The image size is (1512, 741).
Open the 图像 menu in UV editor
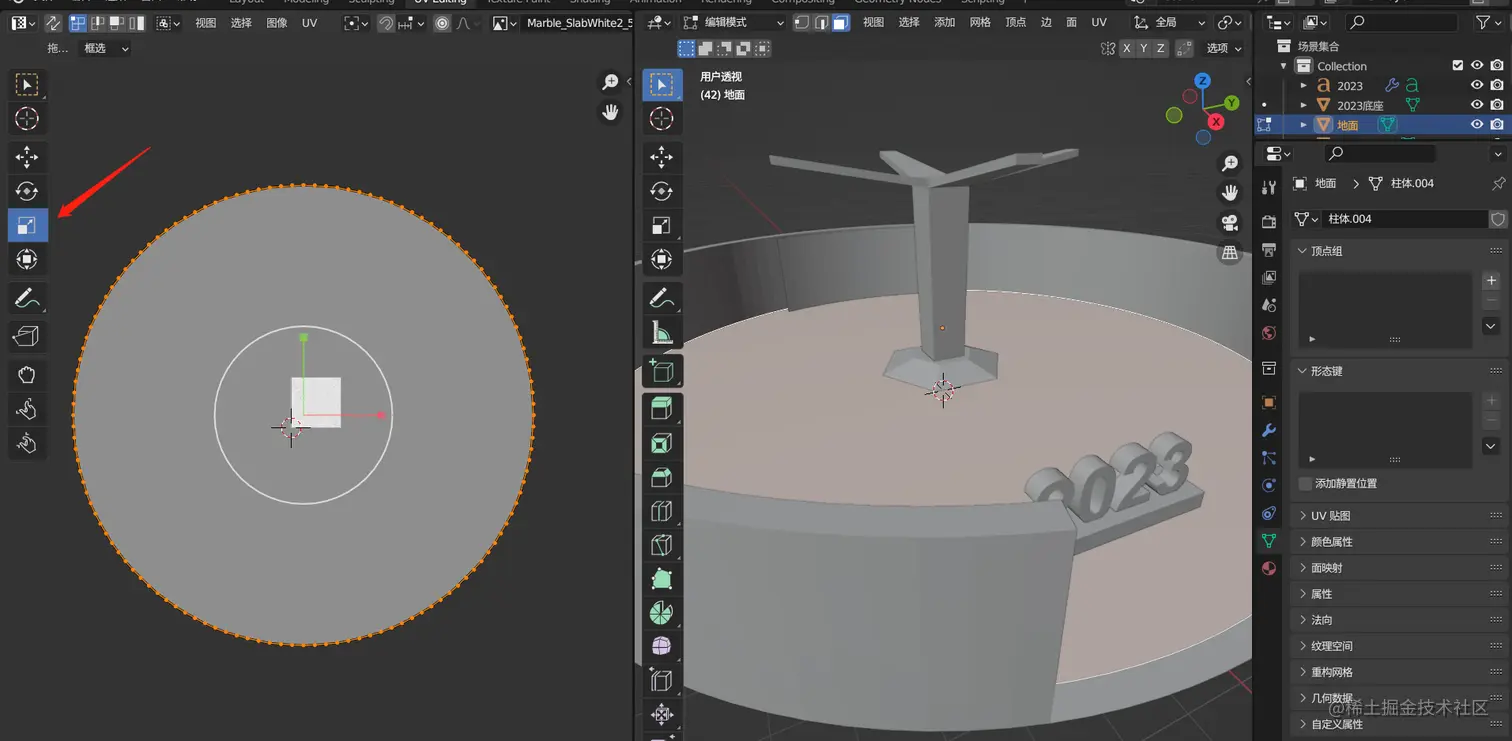point(277,22)
